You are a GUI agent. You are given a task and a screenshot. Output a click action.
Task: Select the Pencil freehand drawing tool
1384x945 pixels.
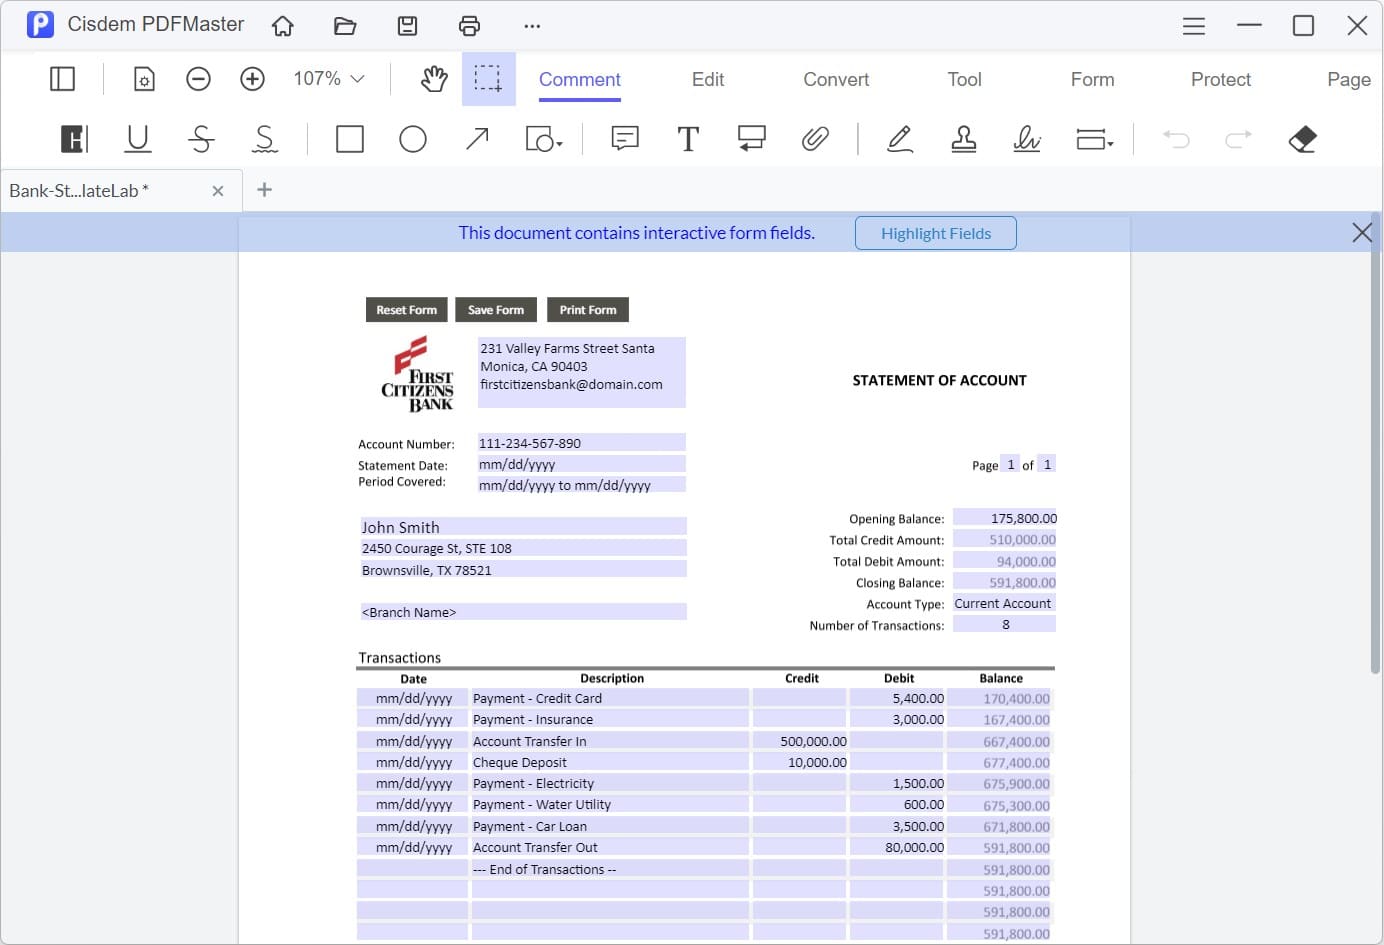[899, 139]
